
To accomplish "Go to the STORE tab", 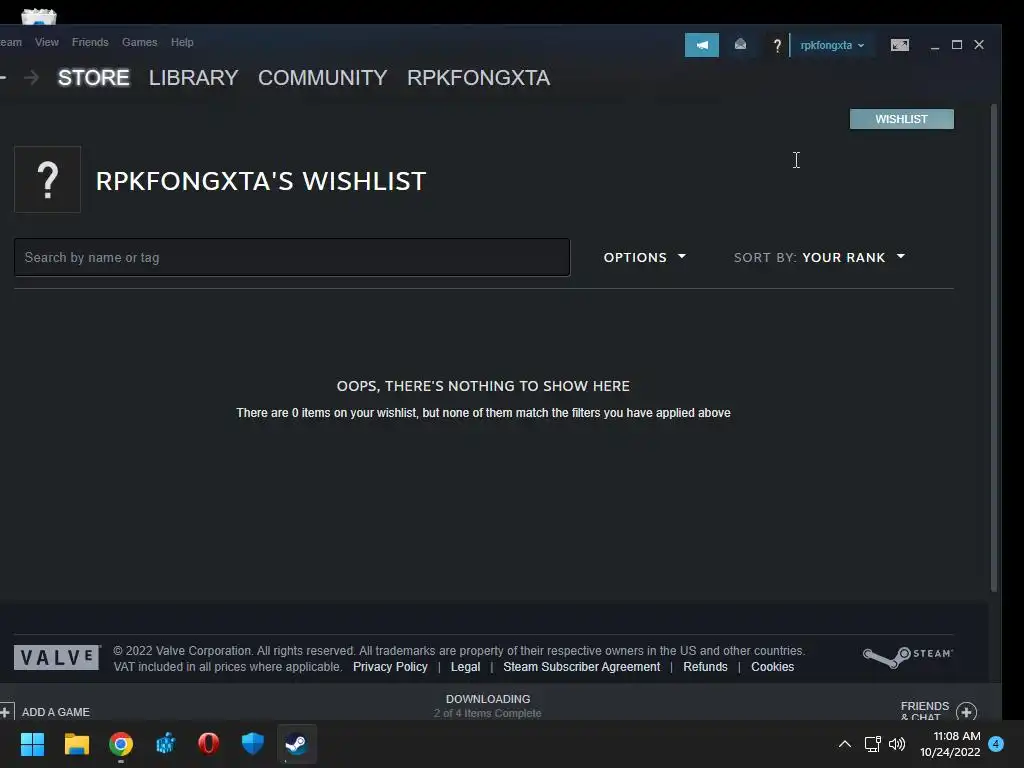I will coord(93,78).
